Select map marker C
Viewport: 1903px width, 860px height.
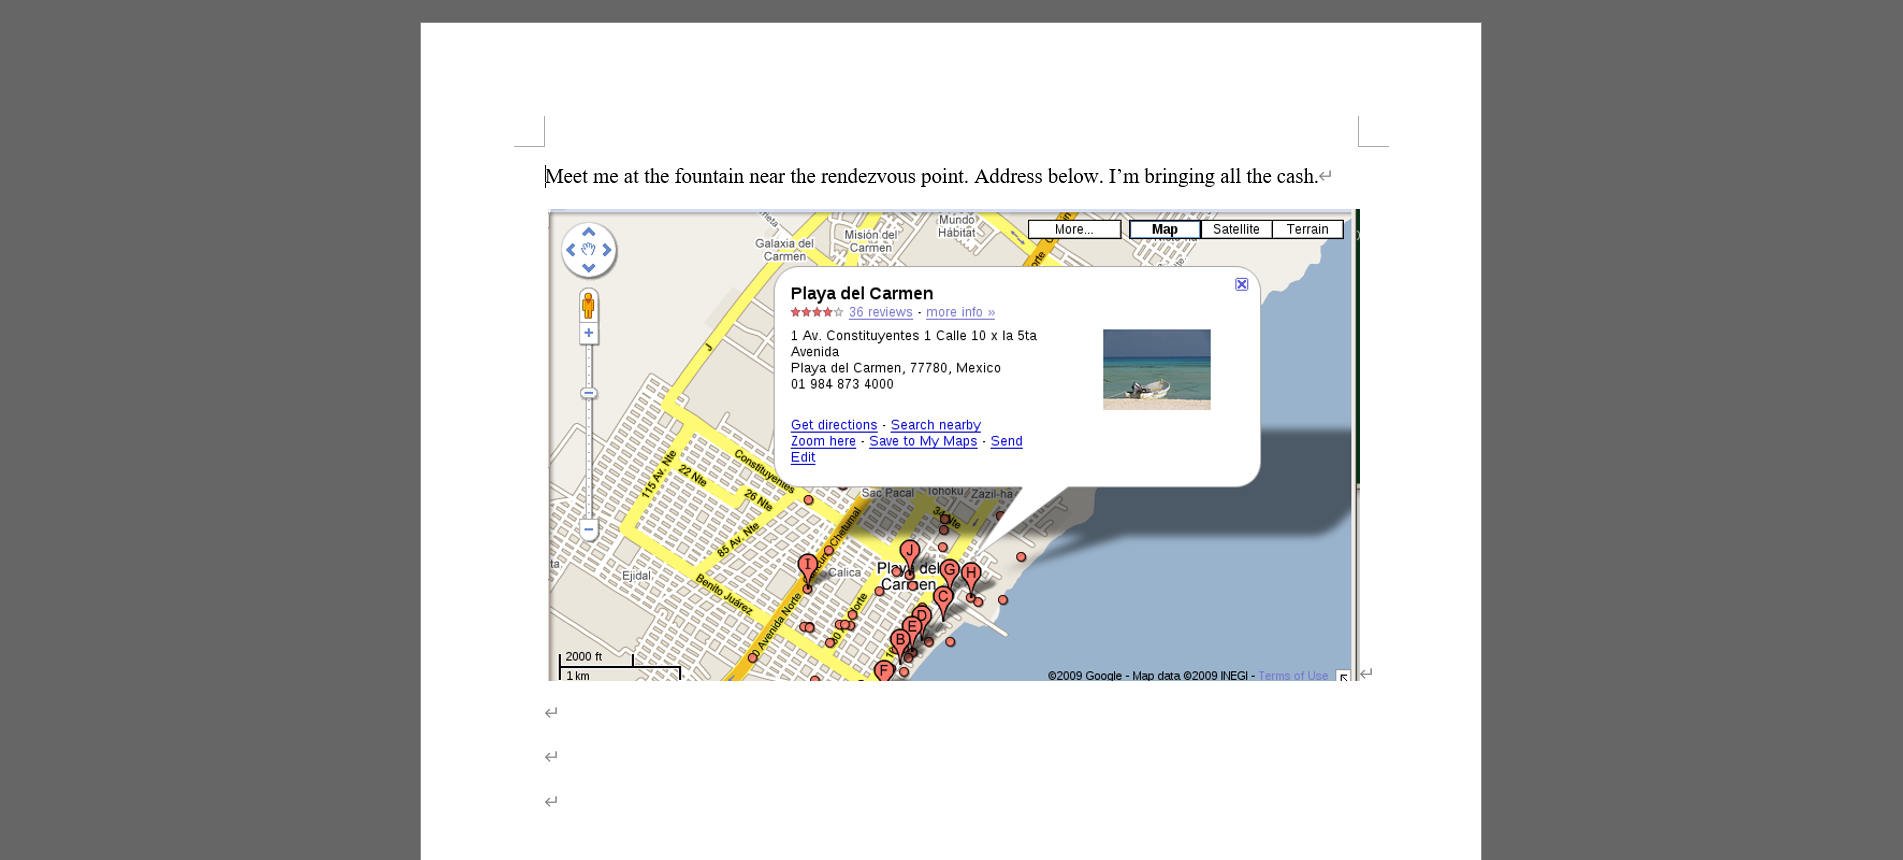tap(943, 598)
